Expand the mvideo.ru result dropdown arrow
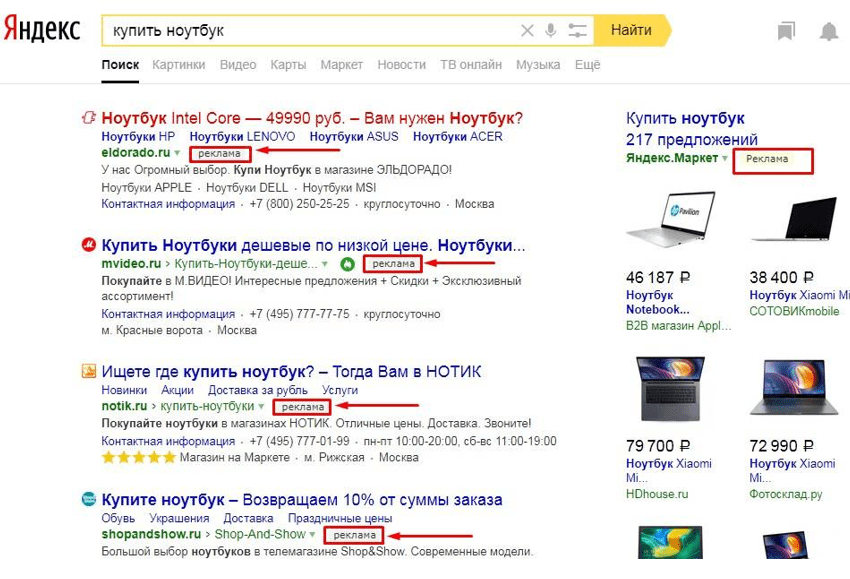The height and width of the screenshot is (579, 850). (325, 264)
